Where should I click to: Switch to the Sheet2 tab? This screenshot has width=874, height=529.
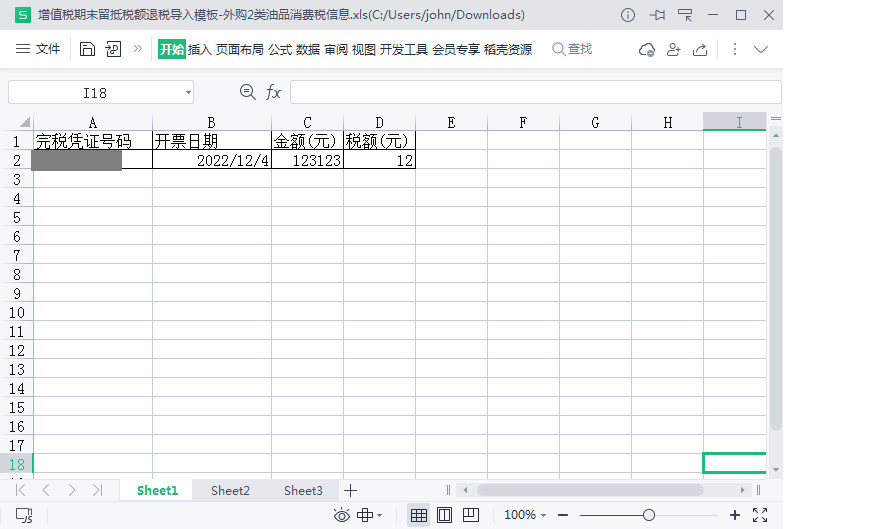[x=230, y=490]
